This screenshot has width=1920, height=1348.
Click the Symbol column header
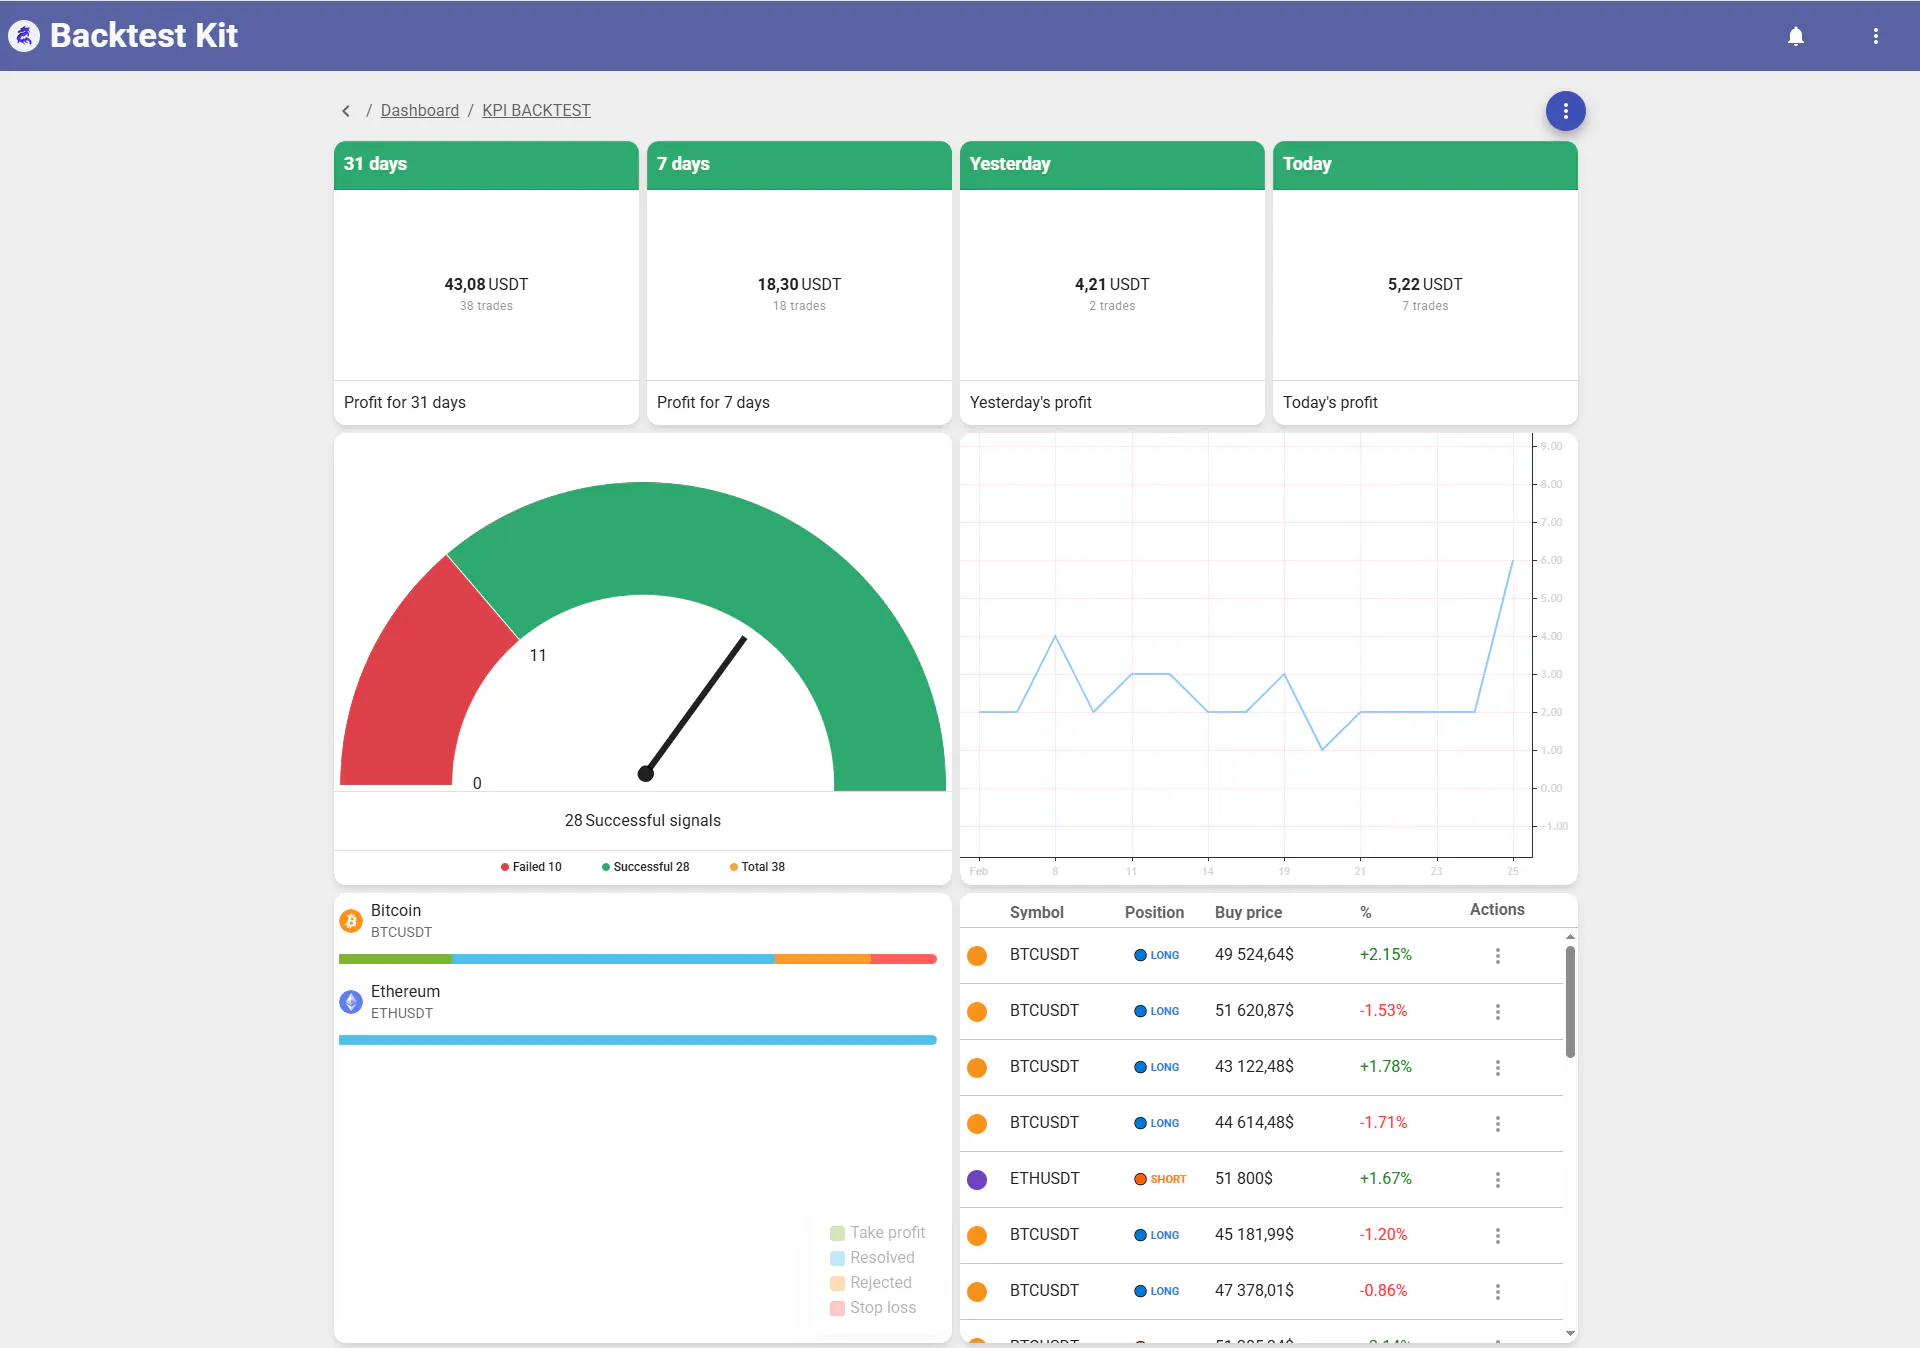point(1036,912)
